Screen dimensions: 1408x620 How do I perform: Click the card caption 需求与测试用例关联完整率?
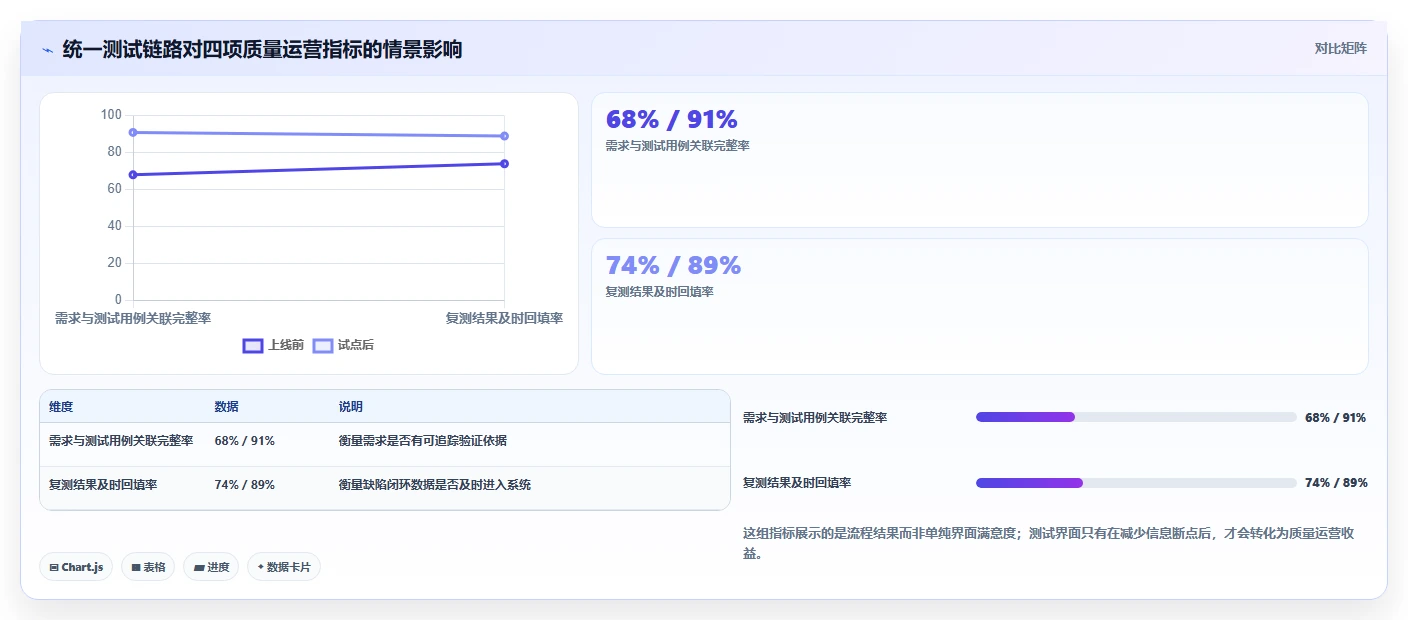(677, 146)
